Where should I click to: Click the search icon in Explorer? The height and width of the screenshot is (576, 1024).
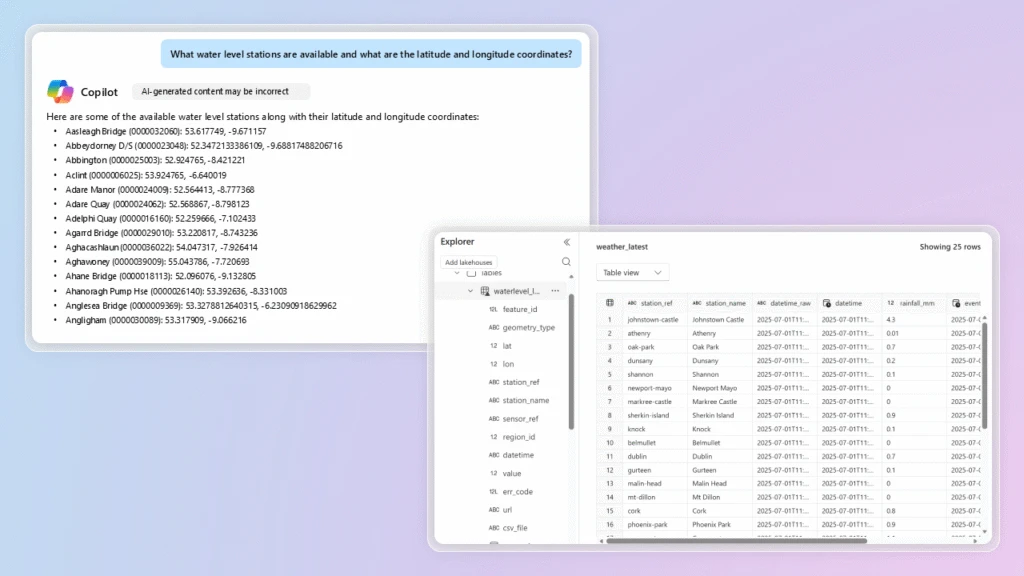tap(567, 262)
